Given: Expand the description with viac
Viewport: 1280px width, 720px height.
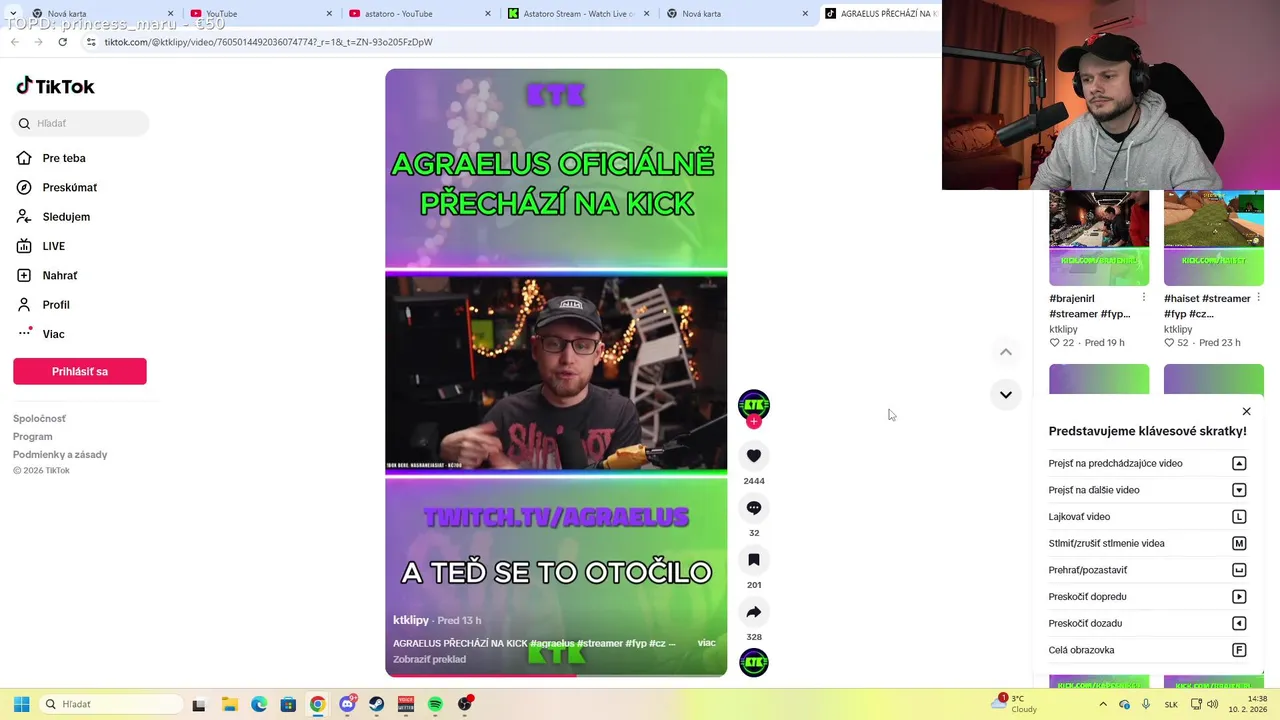Looking at the screenshot, I should pyautogui.click(x=706, y=643).
